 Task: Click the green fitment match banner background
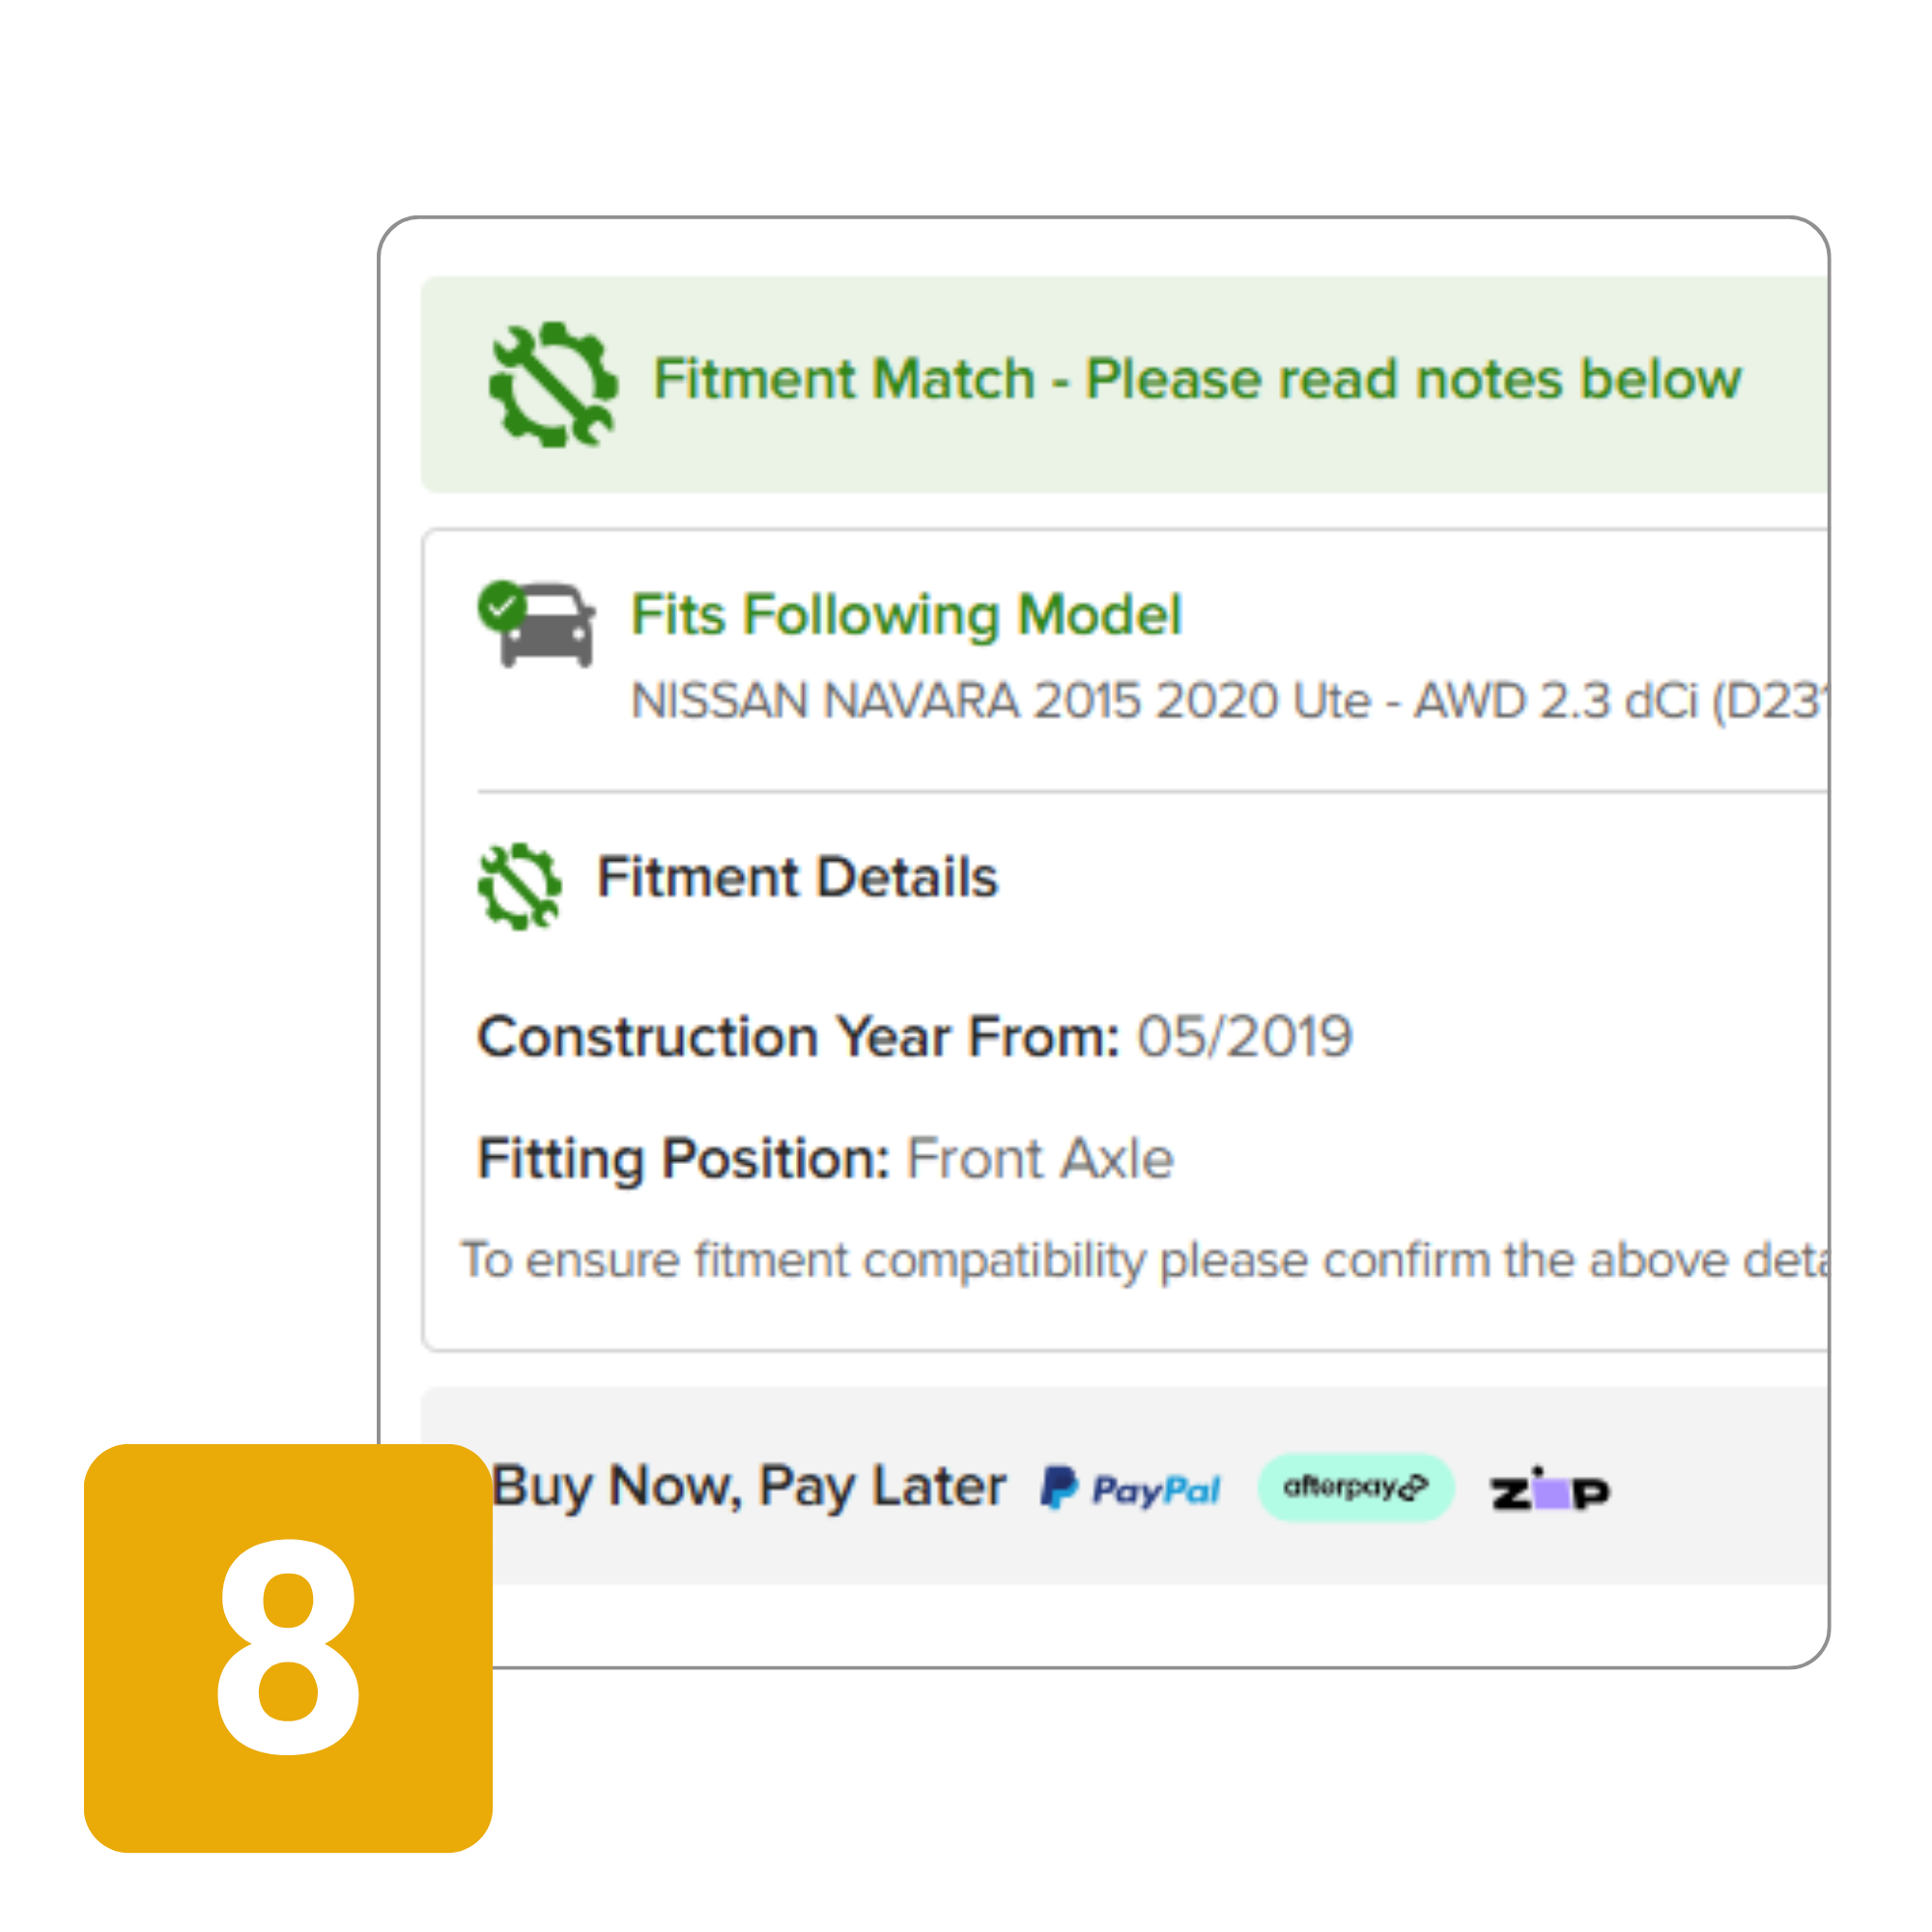click(x=1124, y=384)
